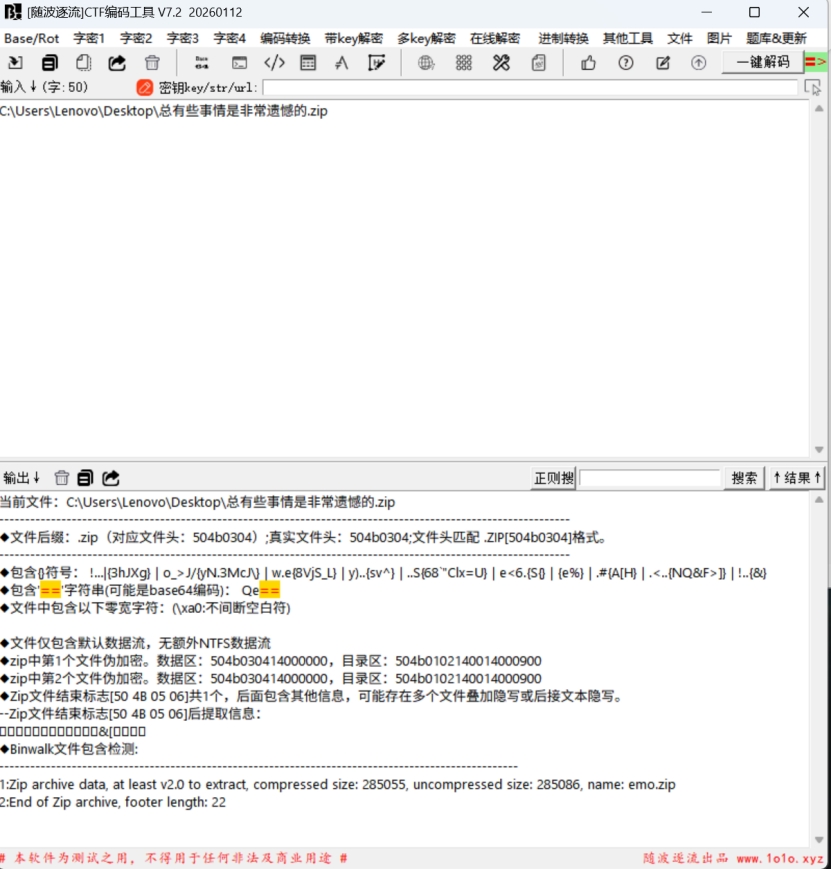Click the 输出↓ label button
The width and height of the screenshot is (831, 870).
[22, 478]
